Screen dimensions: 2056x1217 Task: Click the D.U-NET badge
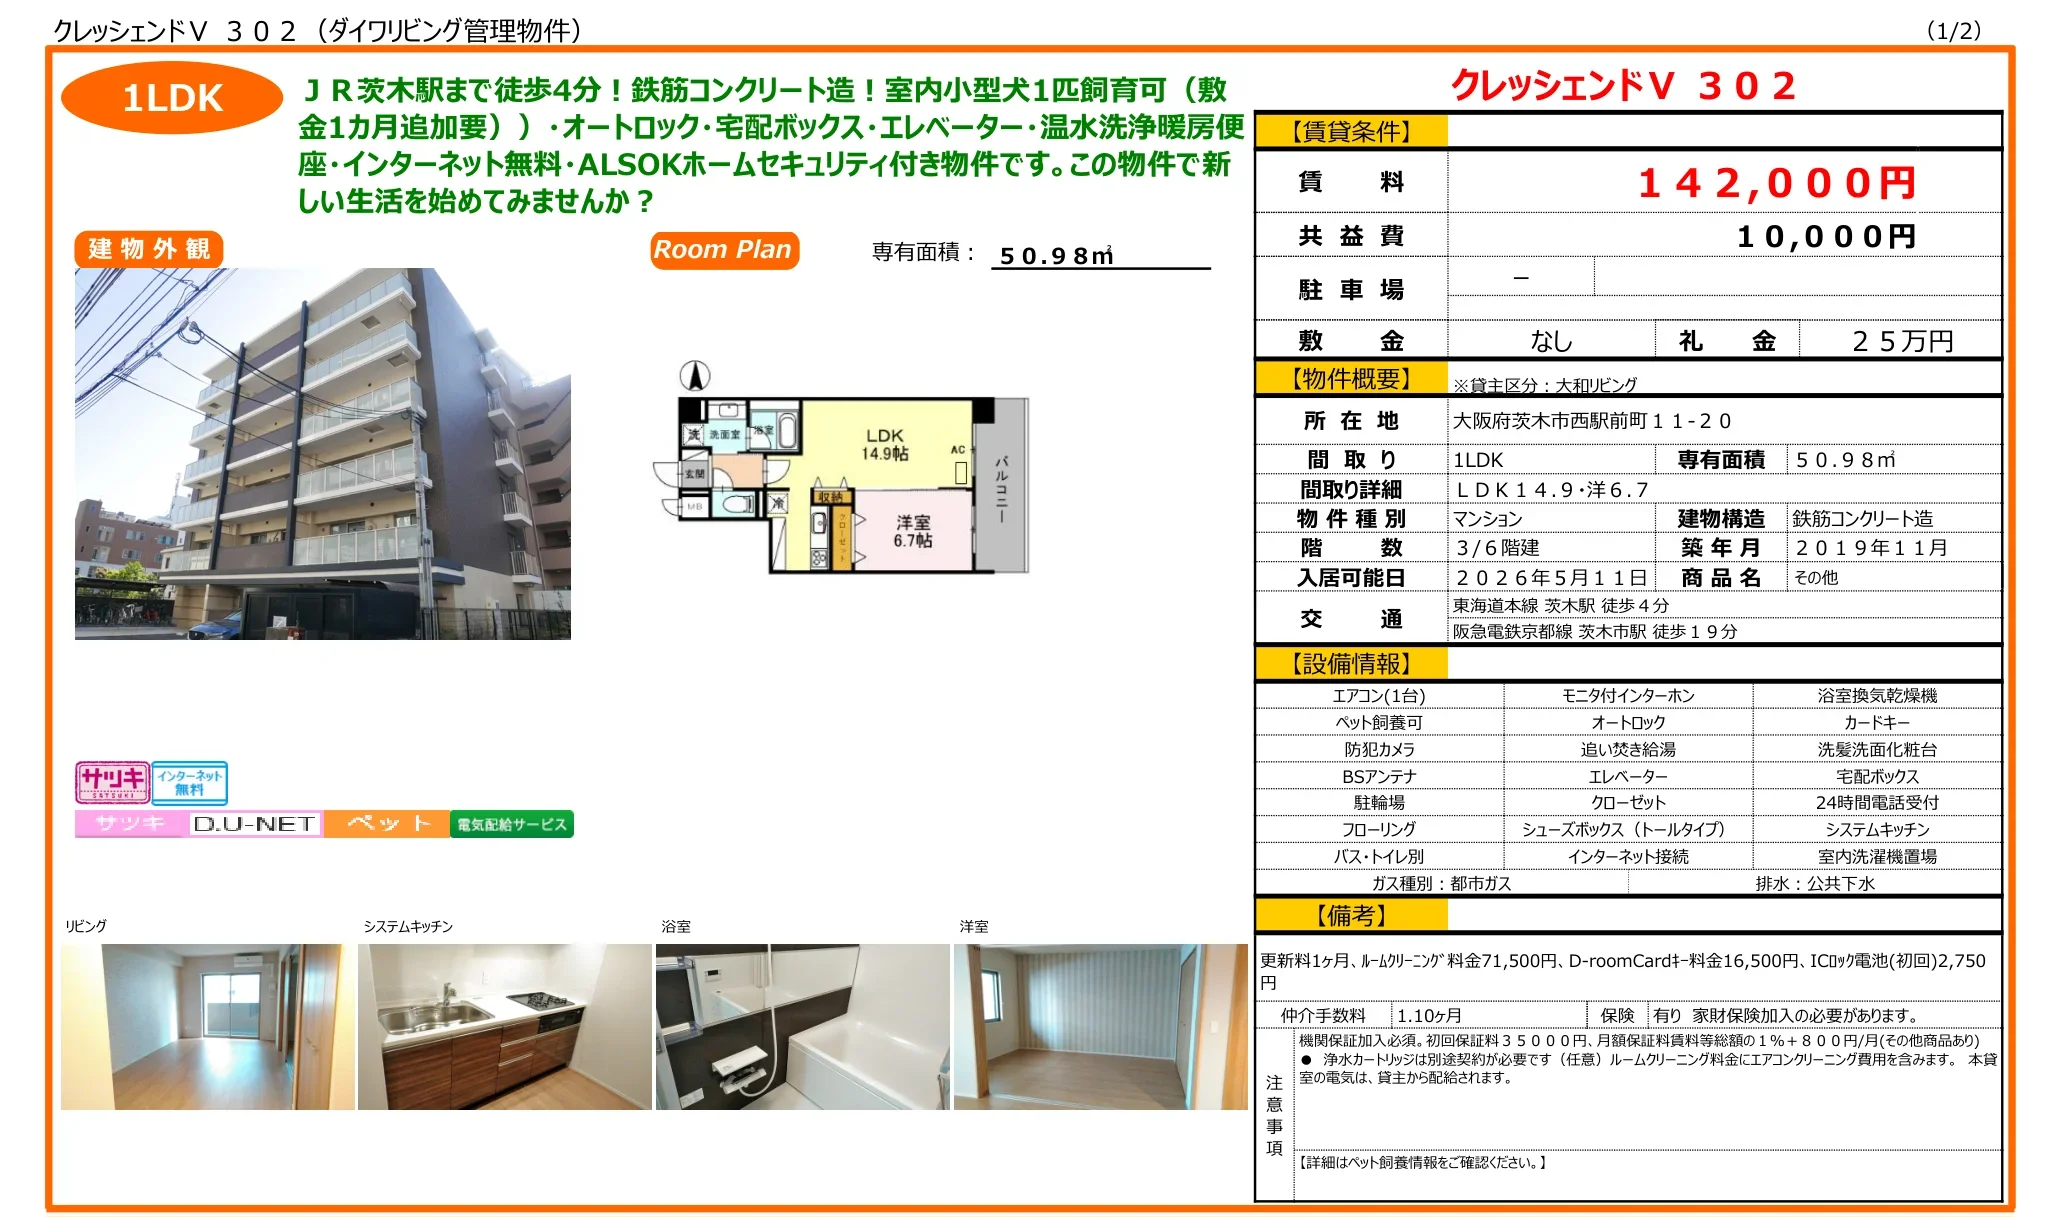click(x=254, y=824)
